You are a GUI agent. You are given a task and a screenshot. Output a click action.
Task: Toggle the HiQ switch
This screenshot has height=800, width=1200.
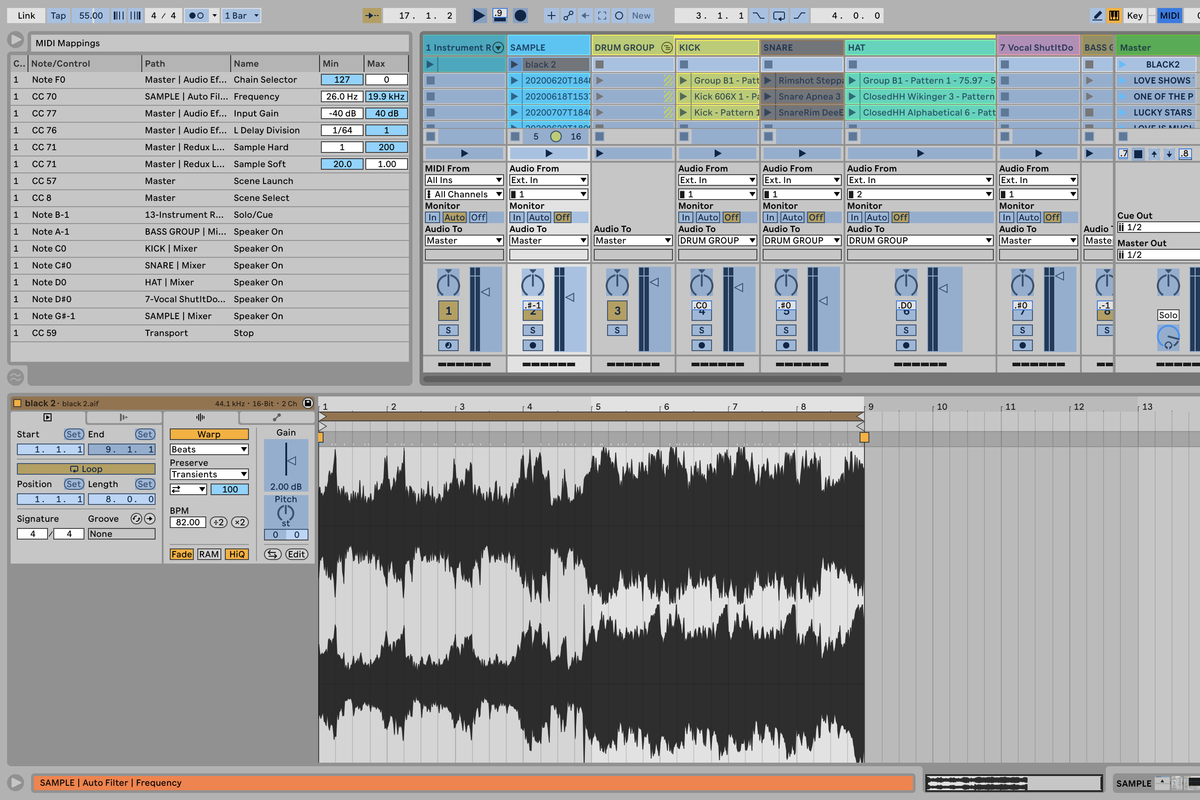tap(236, 554)
